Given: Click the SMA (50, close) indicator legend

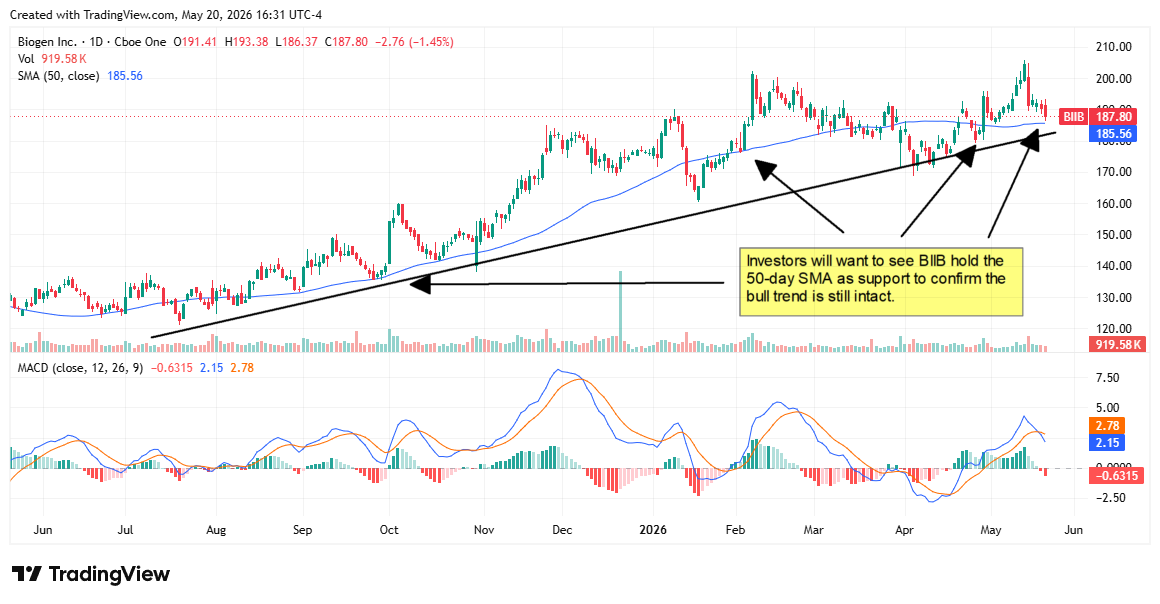Looking at the screenshot, I should coord(58,76).
